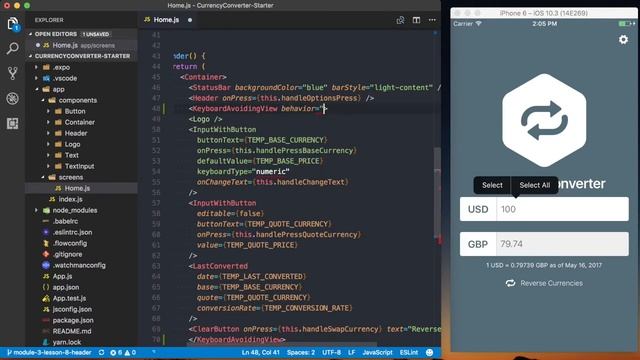Change language mode JavaScript
Viewport: 640px width, 360px height.
pyautogui.click(x=378, y=352)
